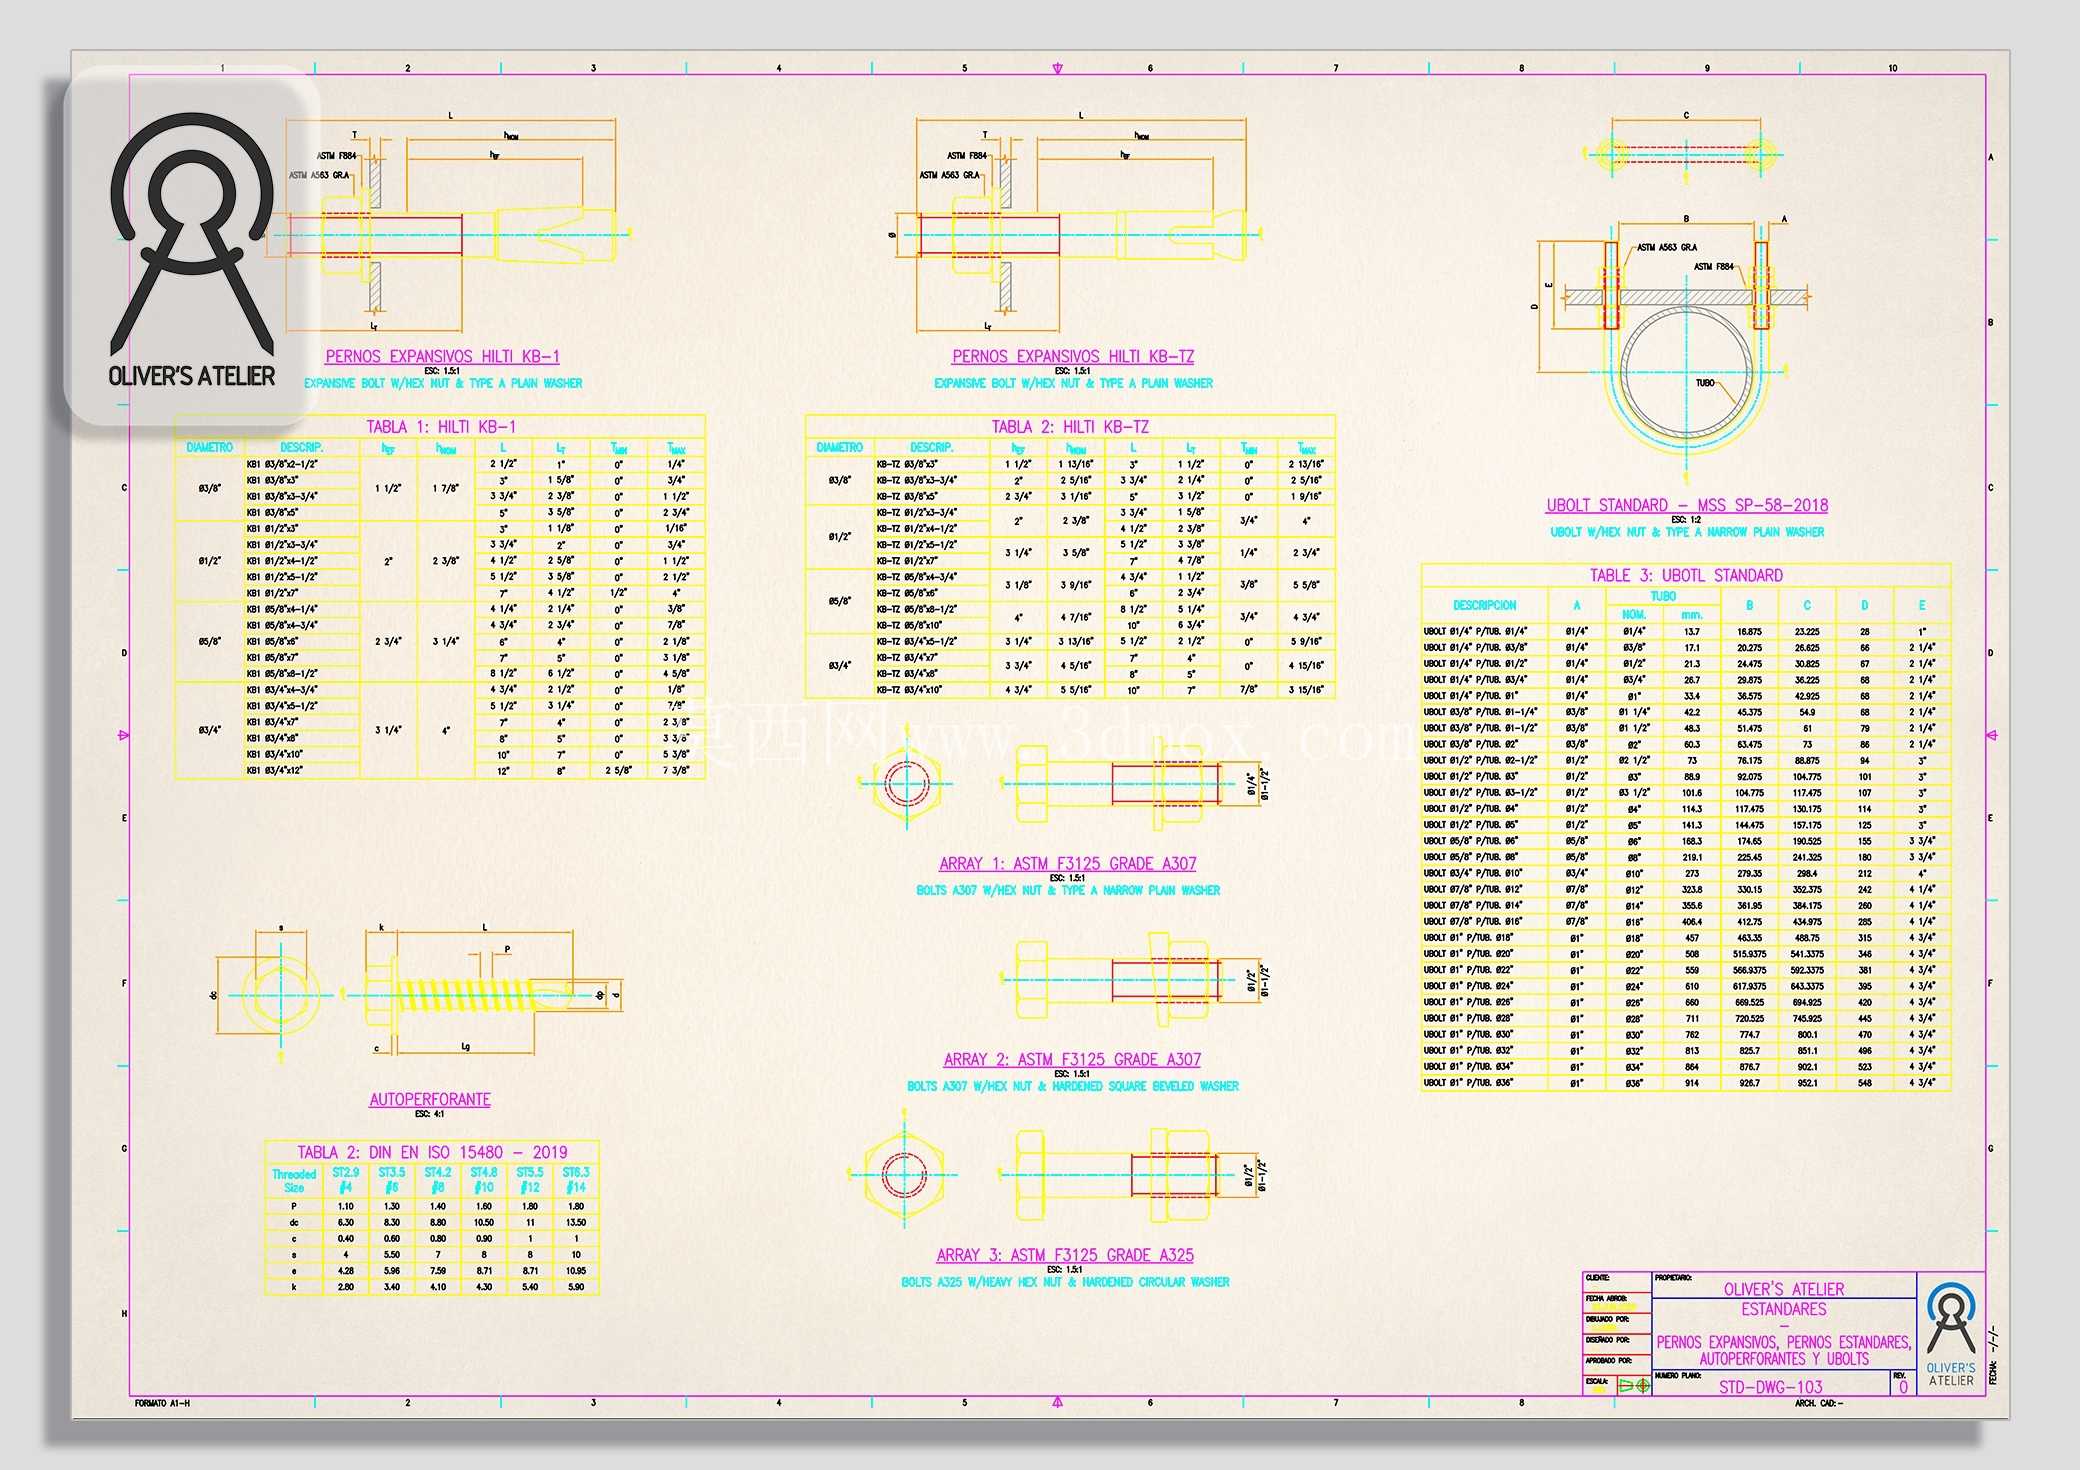Click the PERNOS EXPANSIVOS HILTI KB-TZ title
The height and width of the screenshot is (1470, 2080).
point(1073,356)
